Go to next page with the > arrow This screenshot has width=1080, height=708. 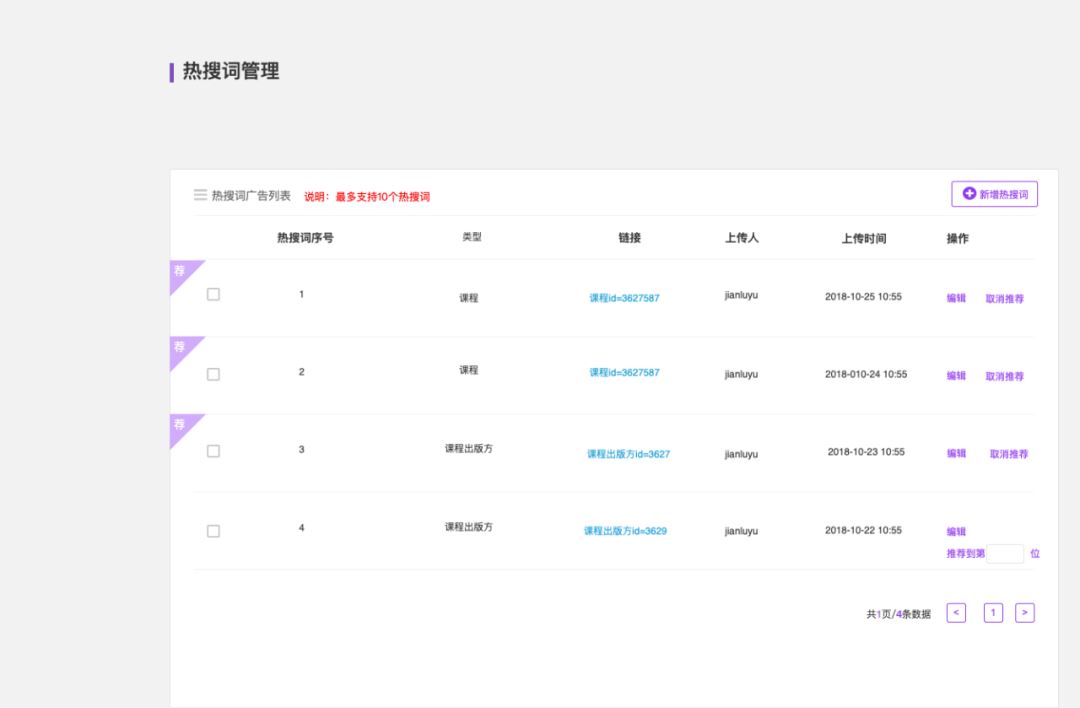tap(1024, 613)
